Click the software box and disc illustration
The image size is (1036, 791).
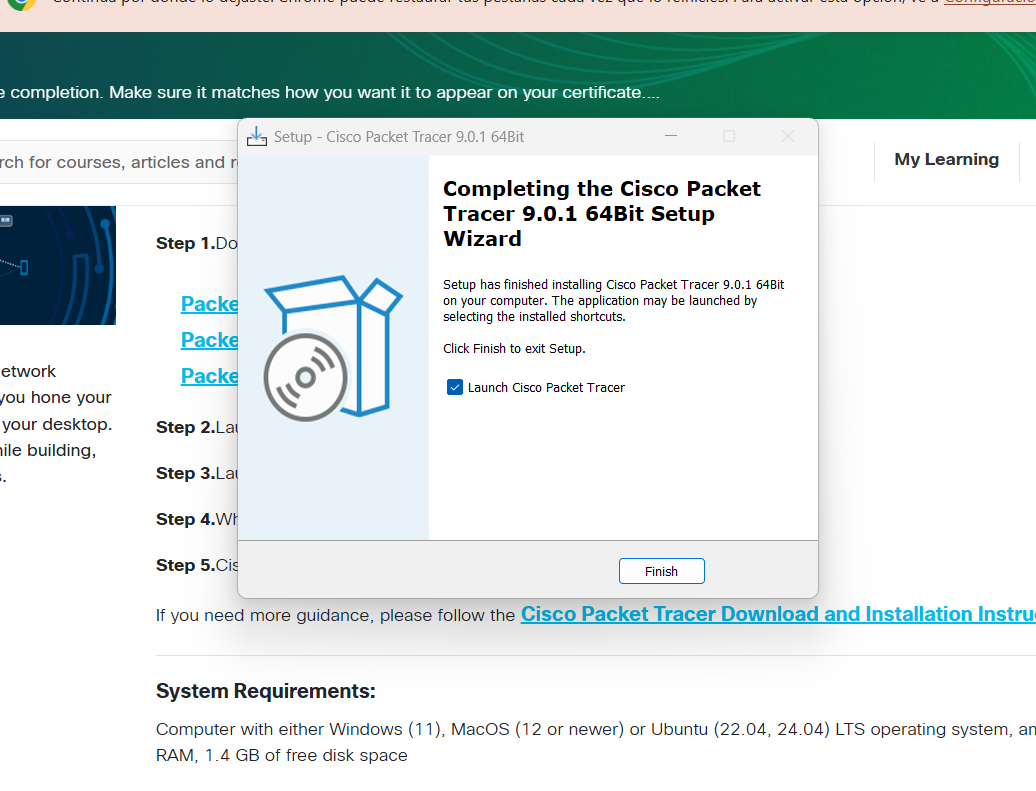point(333,348)
